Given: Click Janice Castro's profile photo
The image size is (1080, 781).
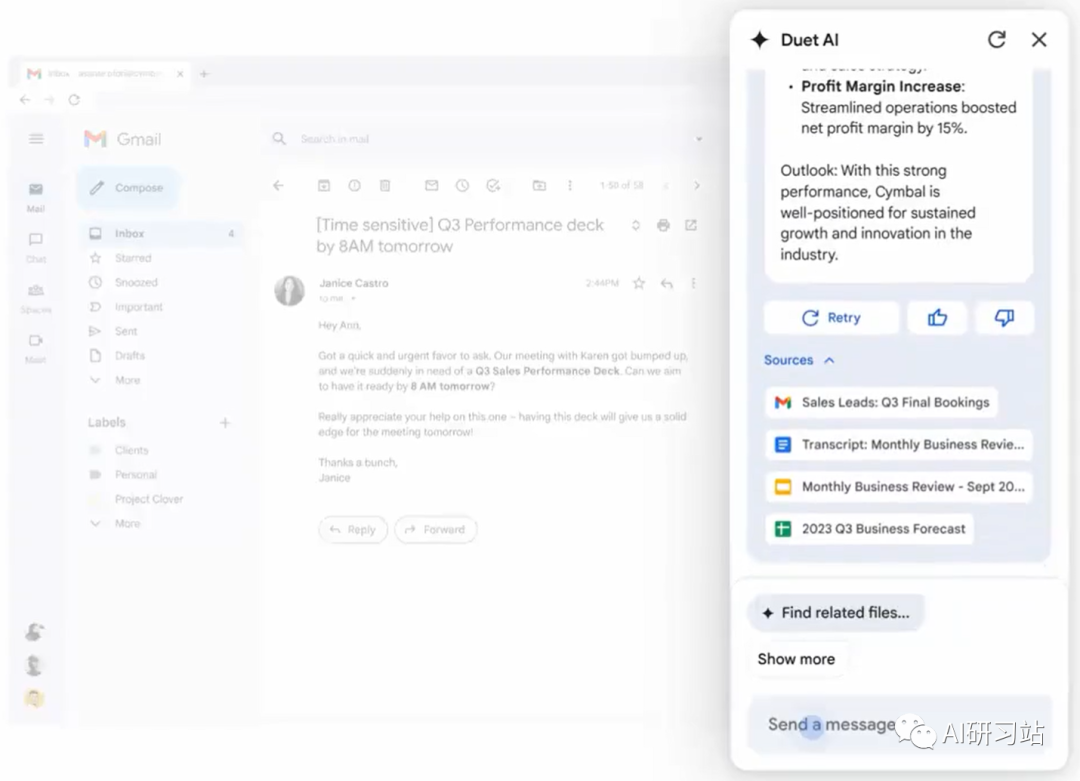Looking at the screenshot, I should pyautogui.click(x=289, y=291).
